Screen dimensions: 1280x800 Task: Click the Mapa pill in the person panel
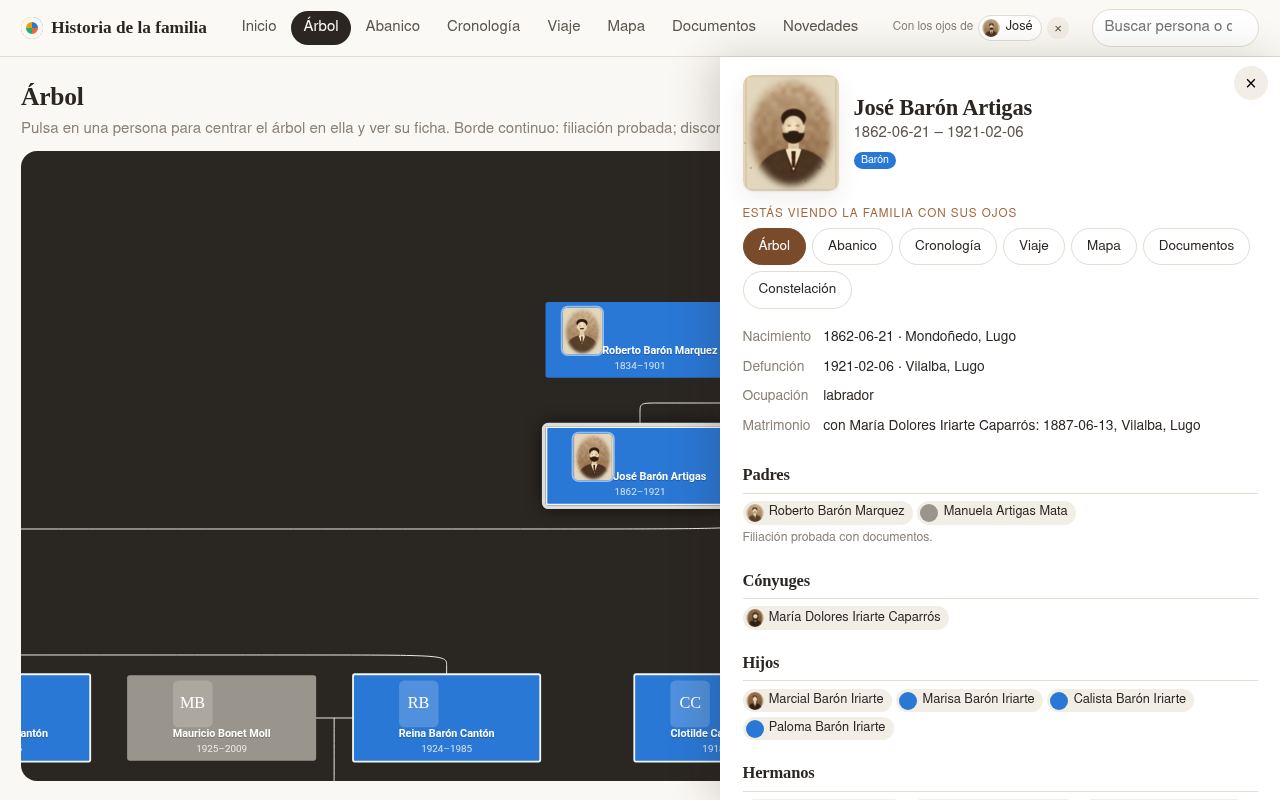[1104, 246]
